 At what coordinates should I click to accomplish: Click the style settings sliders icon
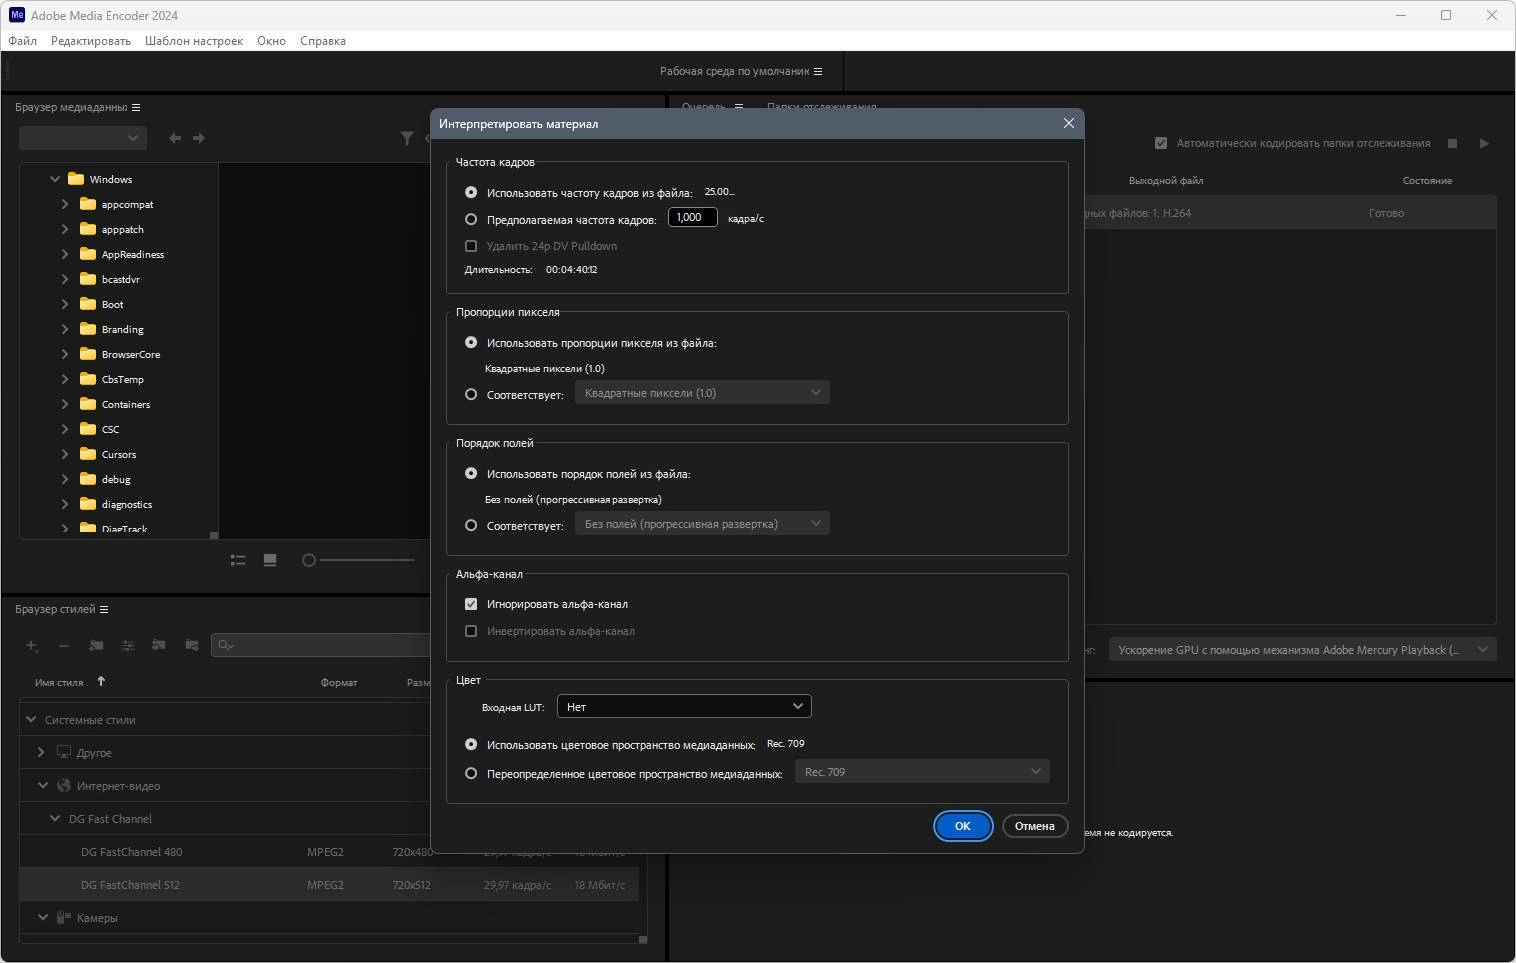(128, 646)
